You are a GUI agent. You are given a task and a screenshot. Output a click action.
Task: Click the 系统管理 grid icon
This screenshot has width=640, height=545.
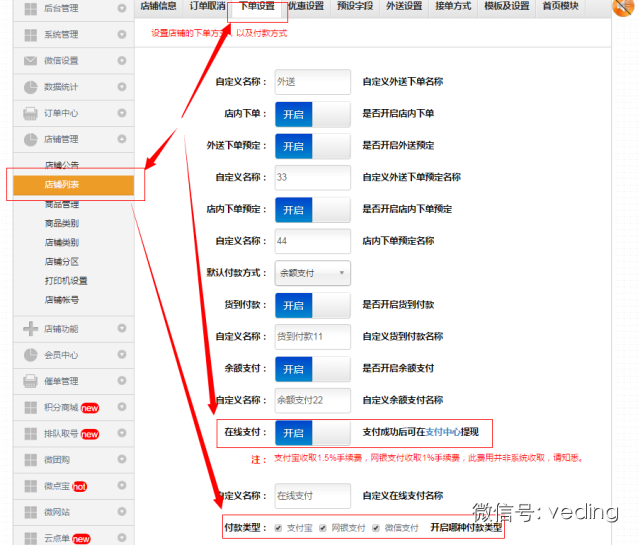[x=31, y=35]
